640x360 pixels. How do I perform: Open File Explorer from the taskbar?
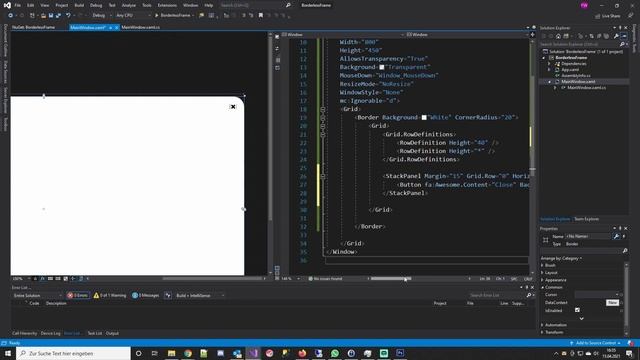pyautogui.click(x=171, y=353)
